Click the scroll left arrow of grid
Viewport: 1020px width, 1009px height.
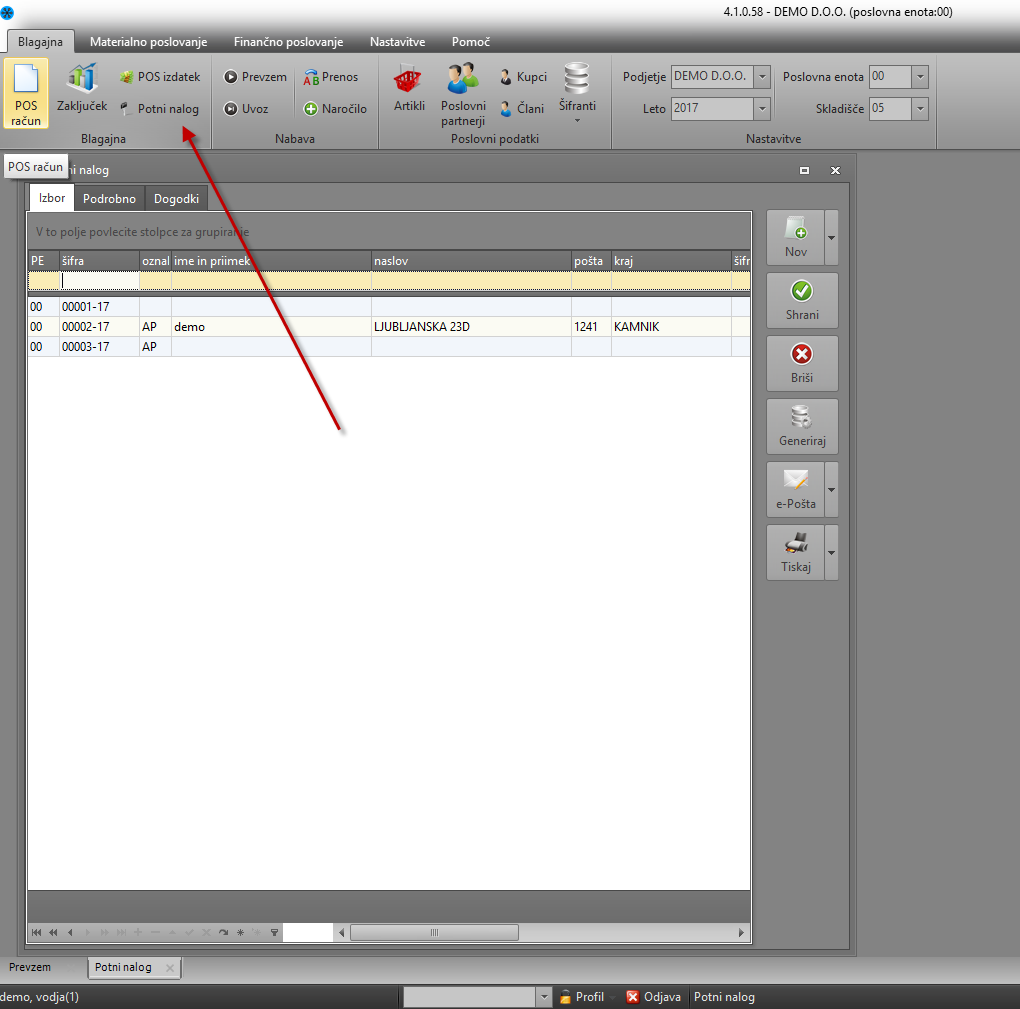tap(342, 932)
